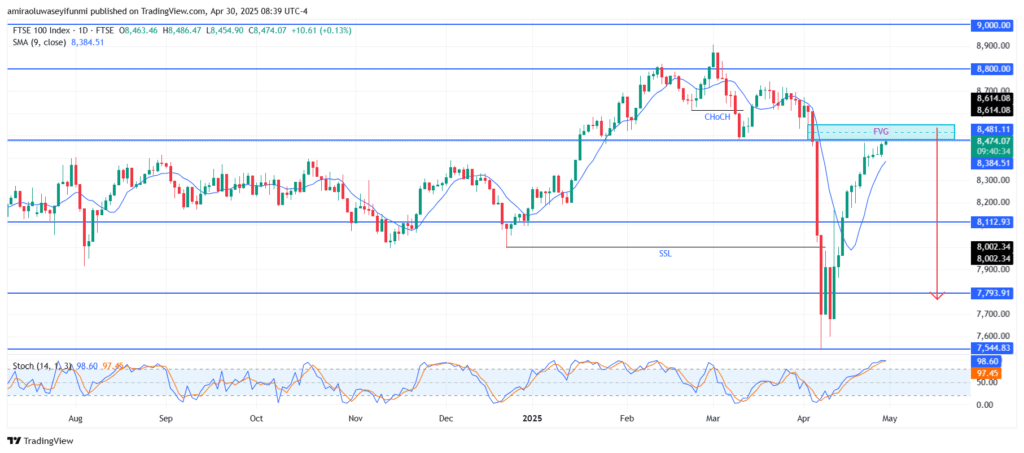The width and height of the screenshot is (1024, 453).
Task: Click the Oct label on time axis
Action: (256, 418)
